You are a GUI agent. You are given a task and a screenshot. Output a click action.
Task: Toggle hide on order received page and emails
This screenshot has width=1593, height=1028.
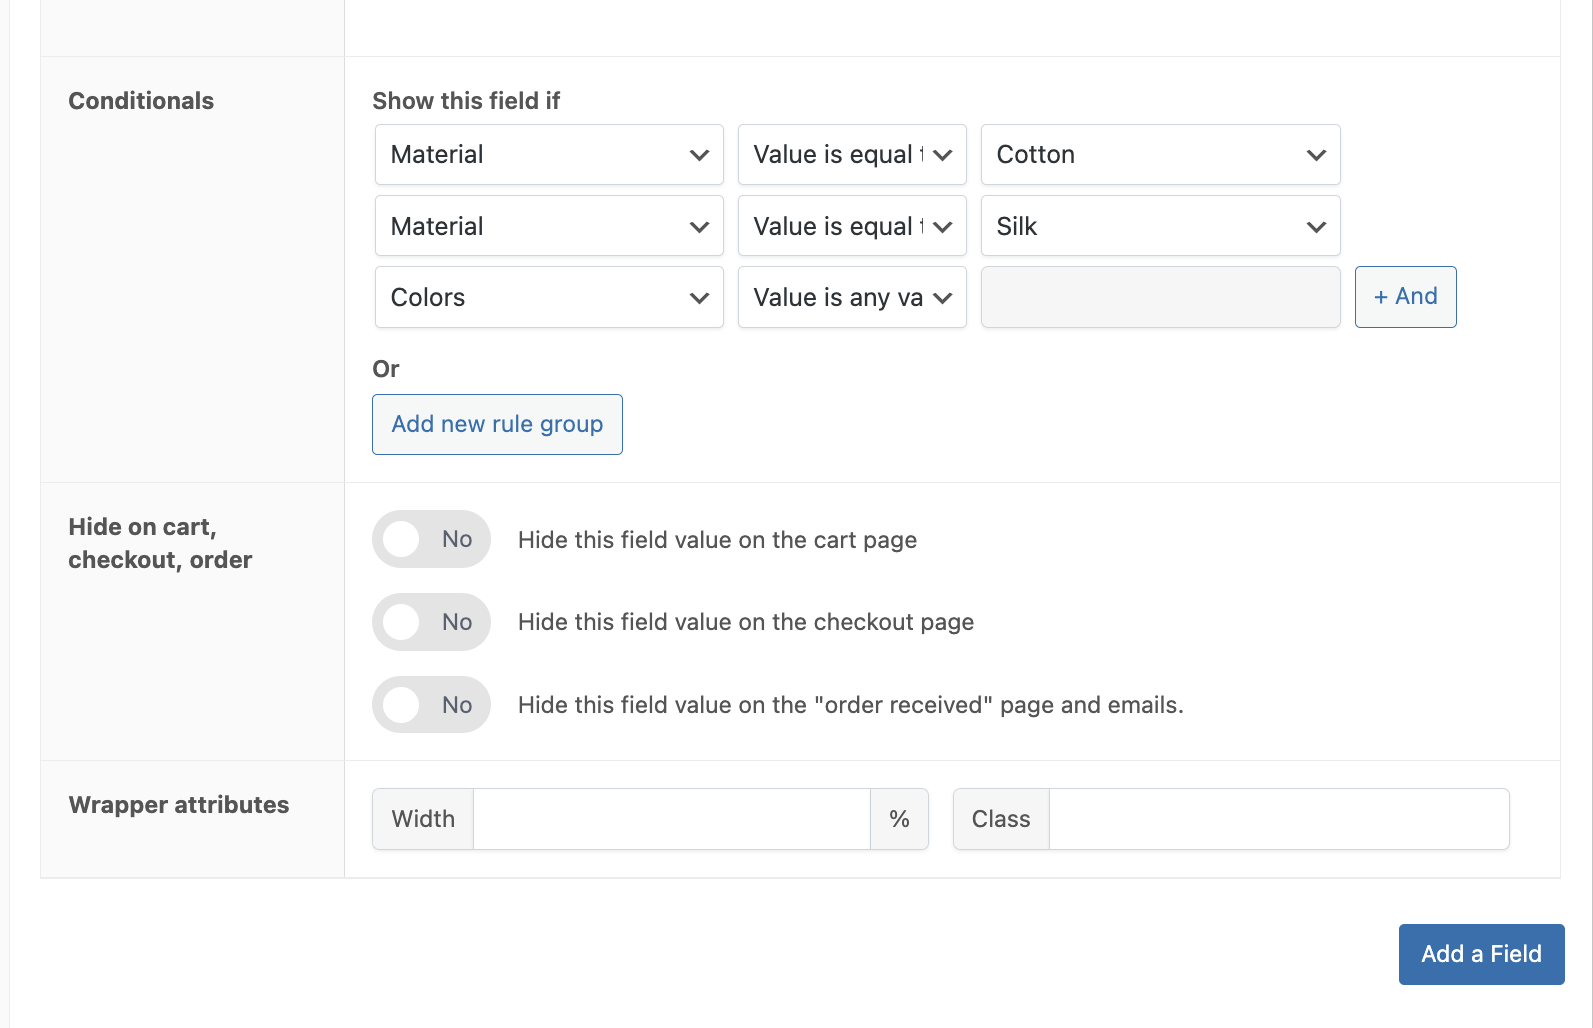point(431,705)
